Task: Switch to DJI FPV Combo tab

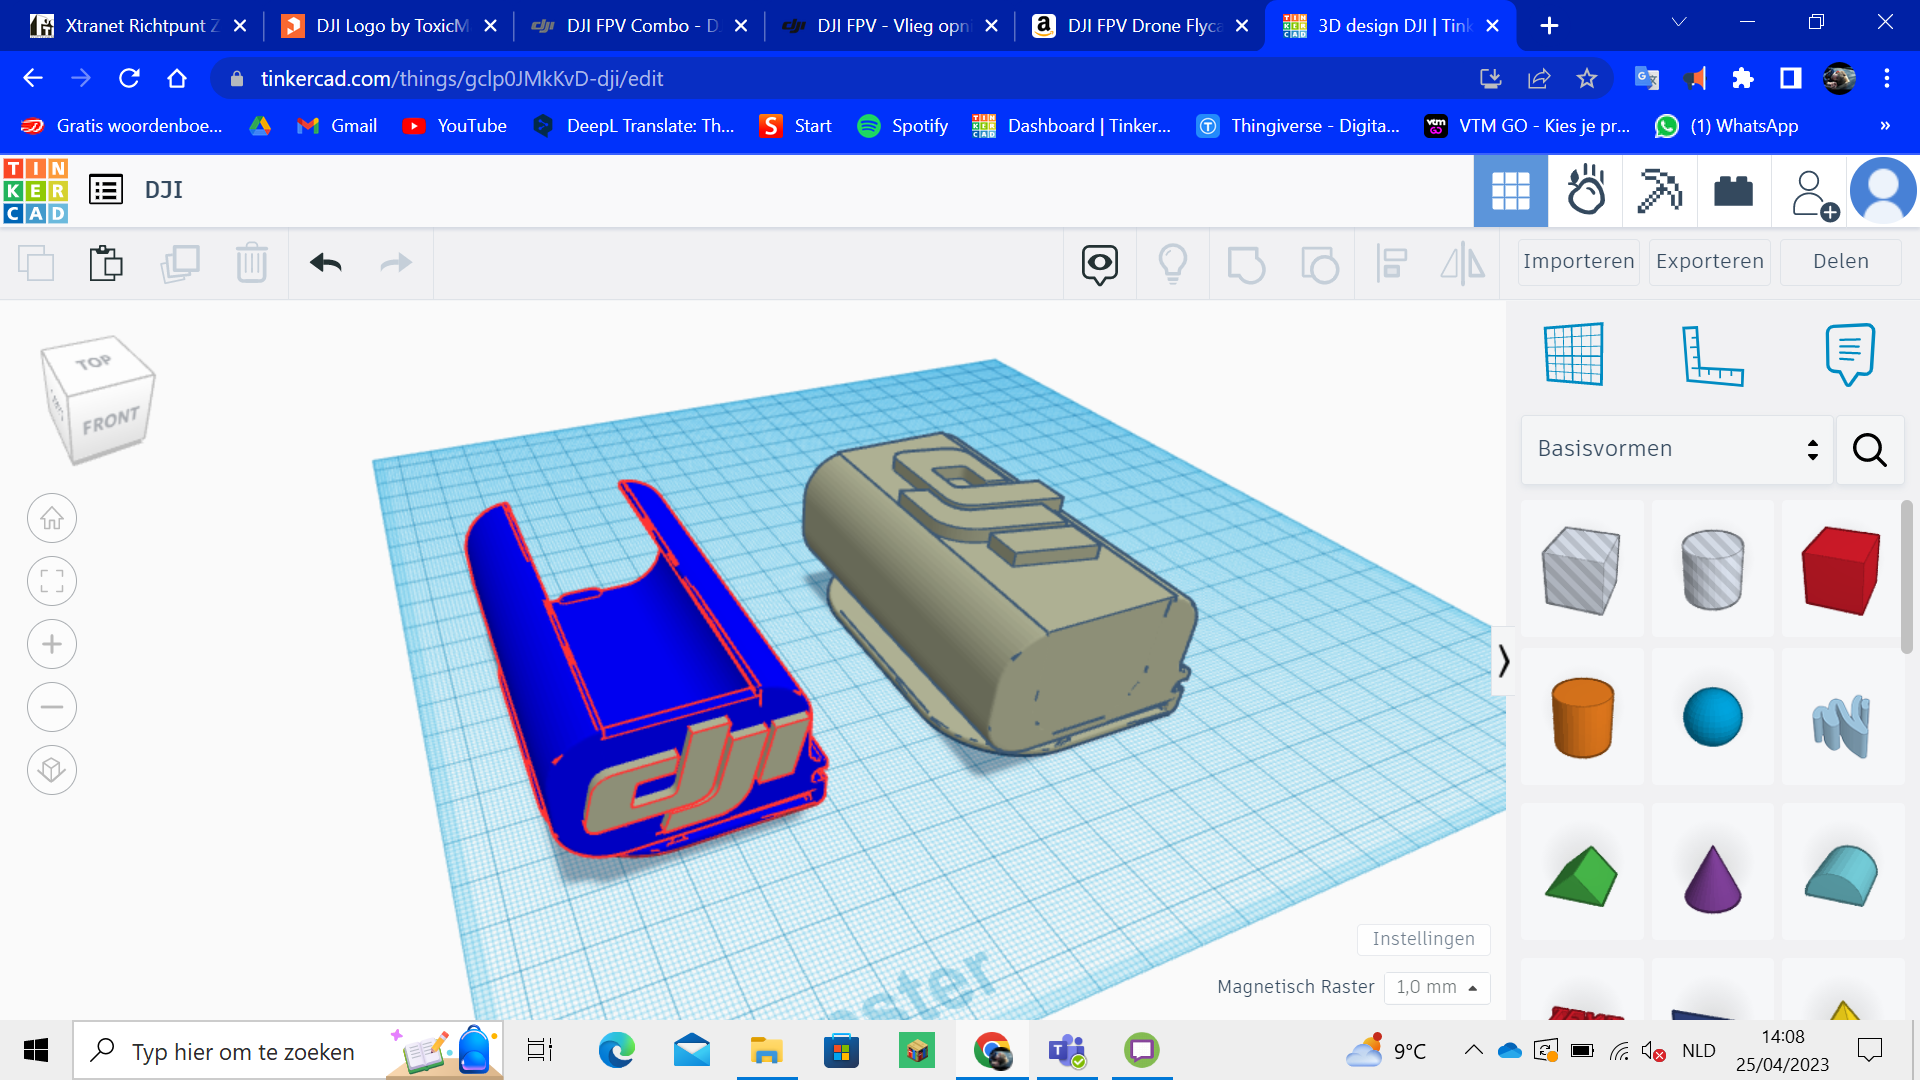Action: (x=640, y=26)
